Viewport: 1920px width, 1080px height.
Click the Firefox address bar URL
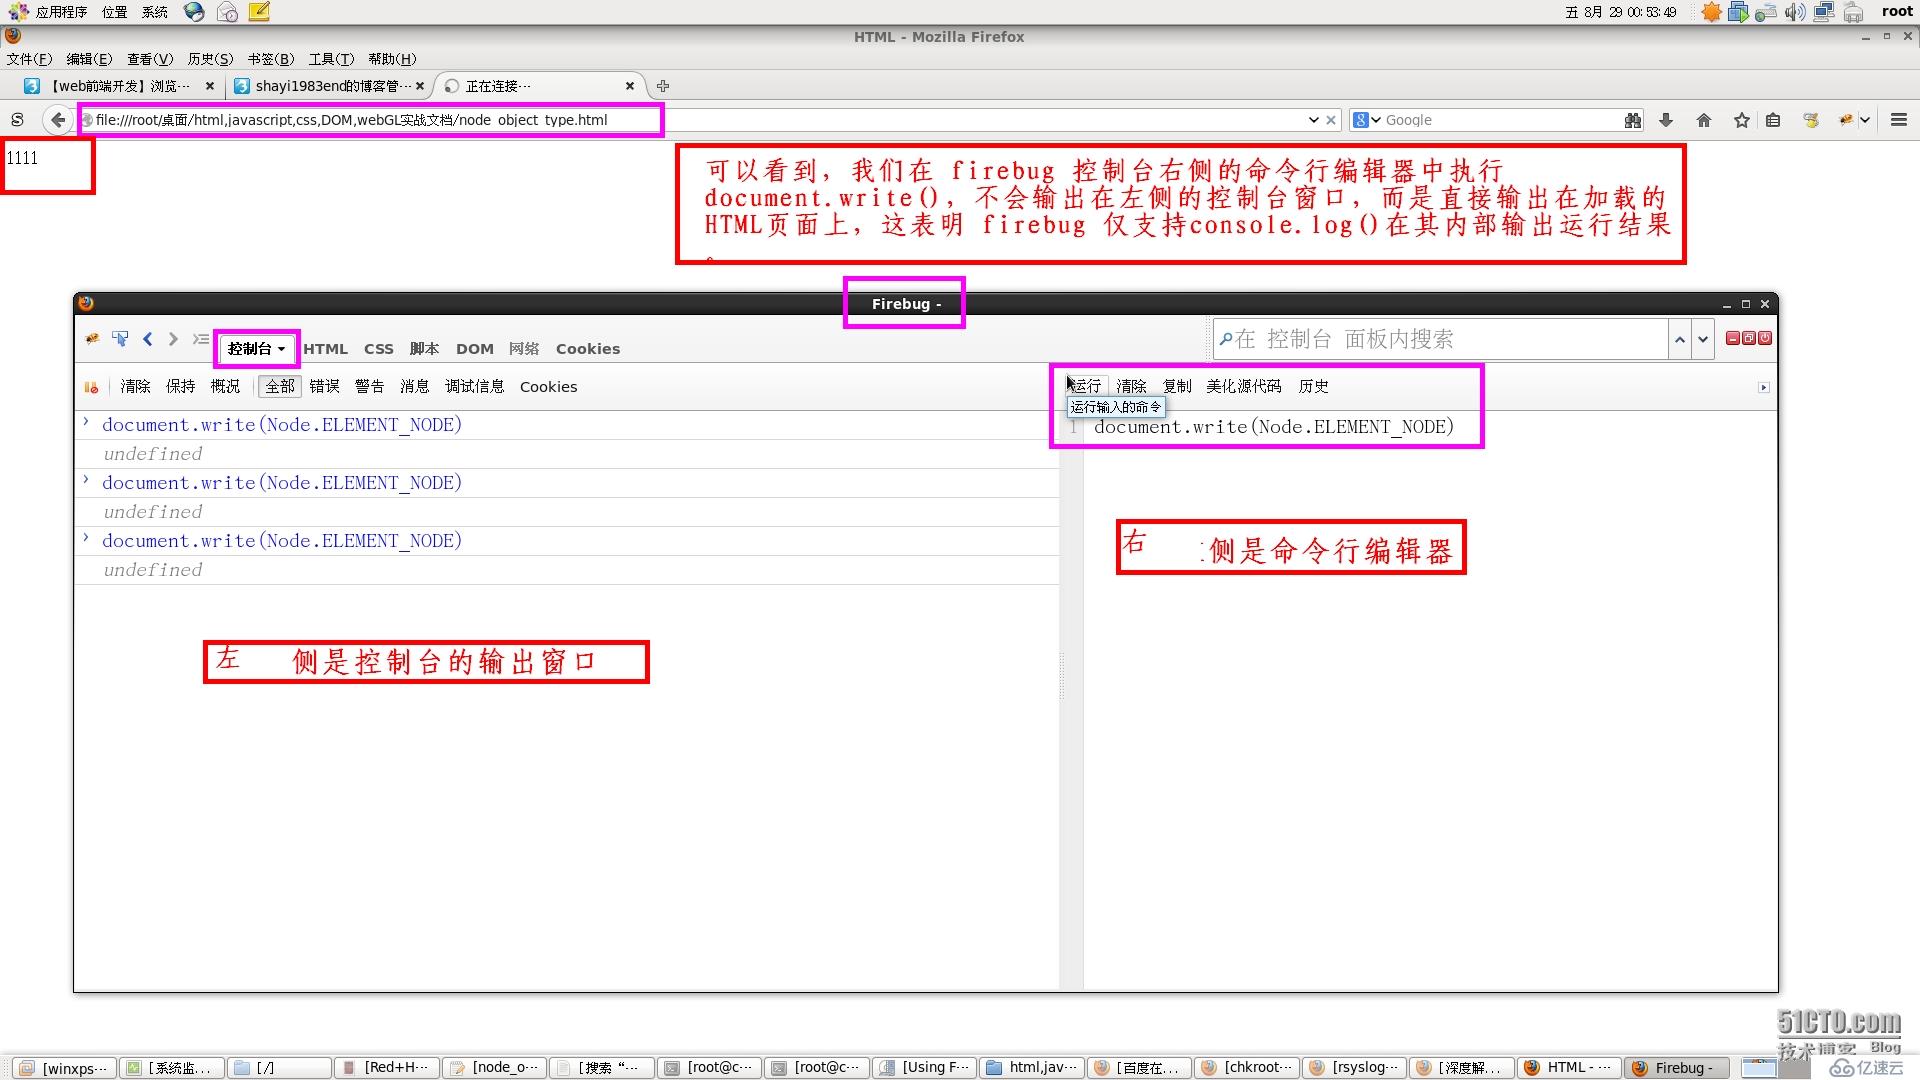[351, 120]
